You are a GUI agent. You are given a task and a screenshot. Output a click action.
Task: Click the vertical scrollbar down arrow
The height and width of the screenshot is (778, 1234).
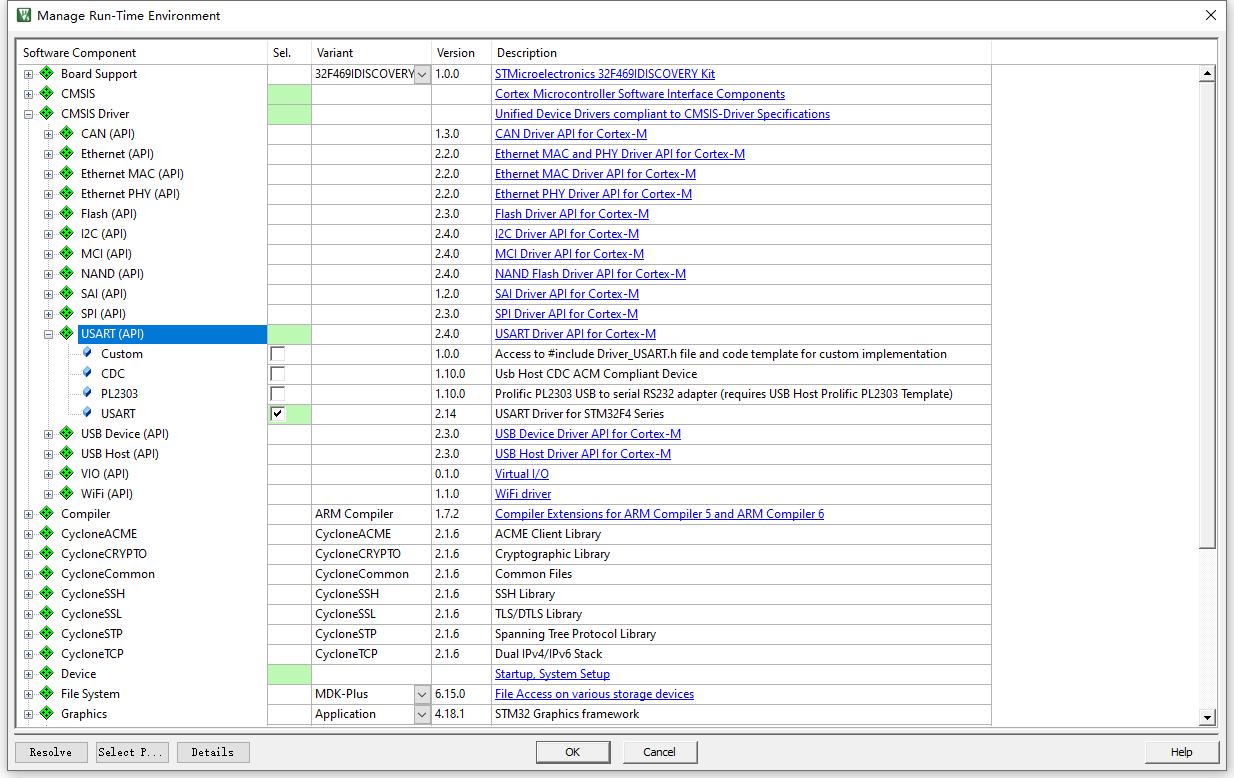(1207, 717)
